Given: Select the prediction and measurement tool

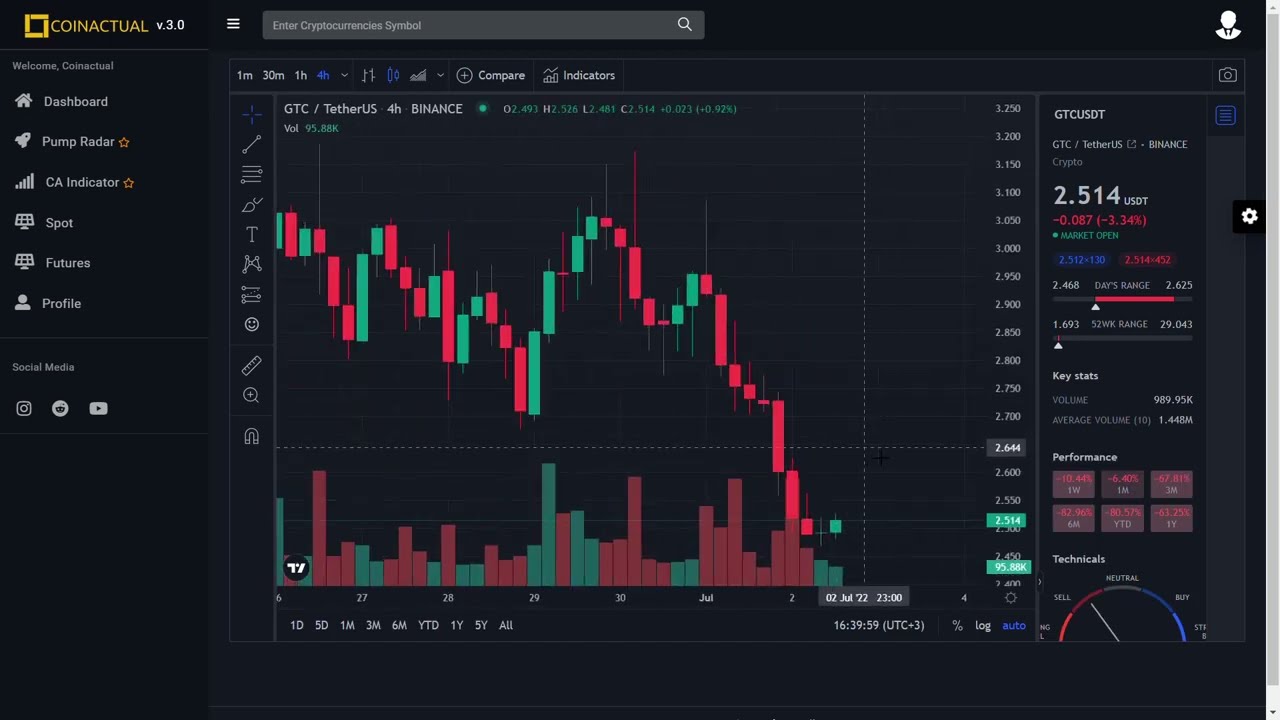Looking at the screenshot, I should point(252,295).
